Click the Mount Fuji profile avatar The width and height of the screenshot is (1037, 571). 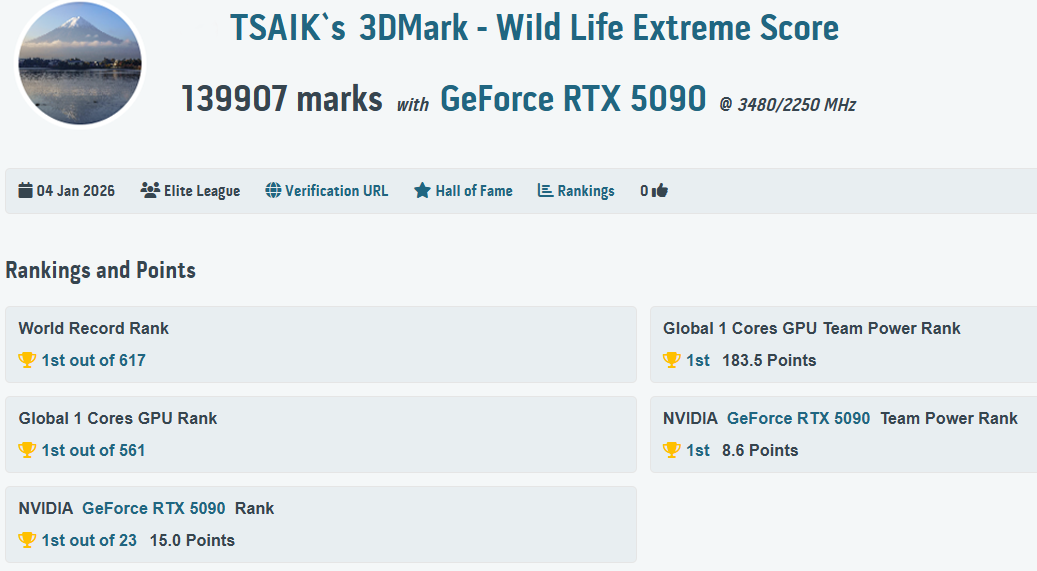click(79, 63)
